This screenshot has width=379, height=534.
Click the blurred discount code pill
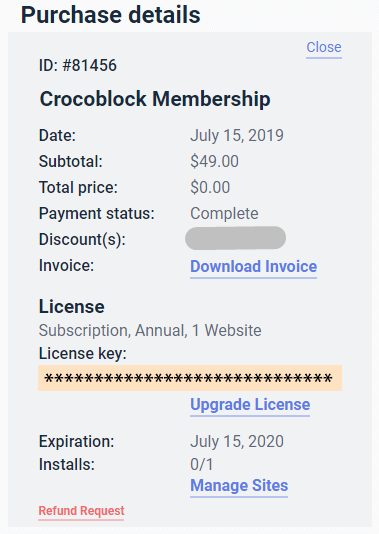[x=235, y=238]
